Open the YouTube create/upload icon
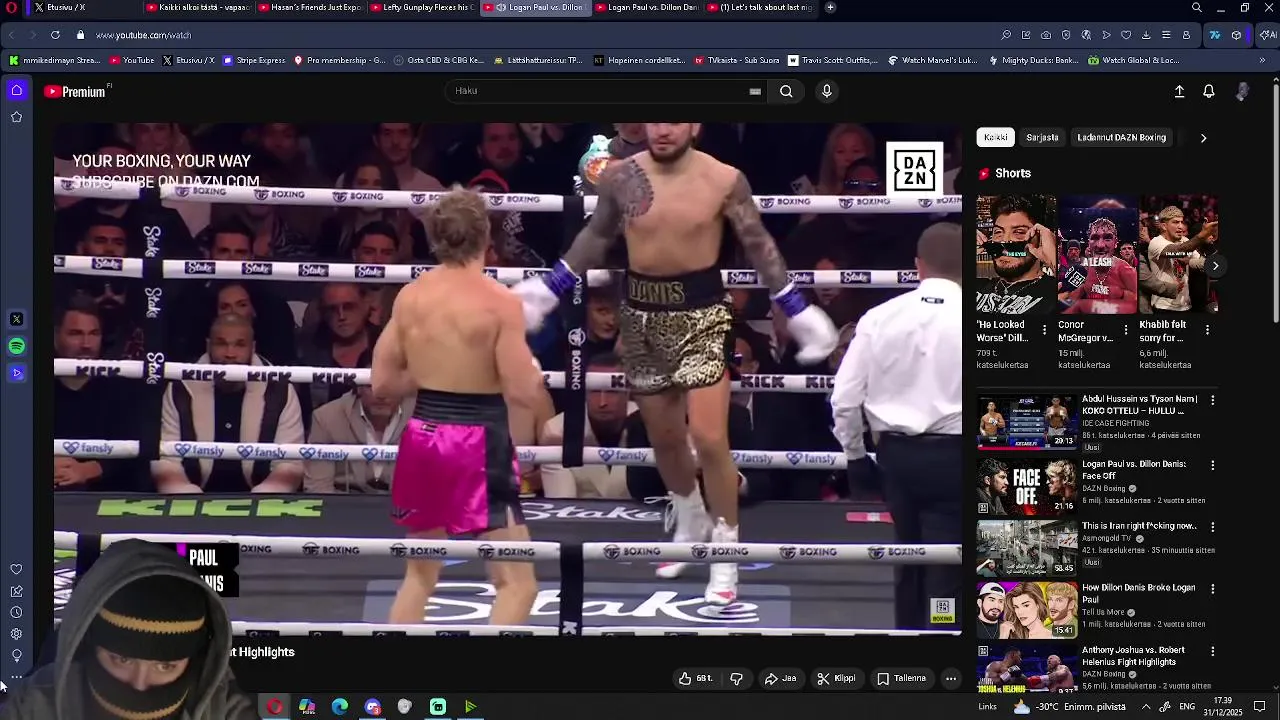Viewport: 1280px width, 720px height. (1179, 91)
